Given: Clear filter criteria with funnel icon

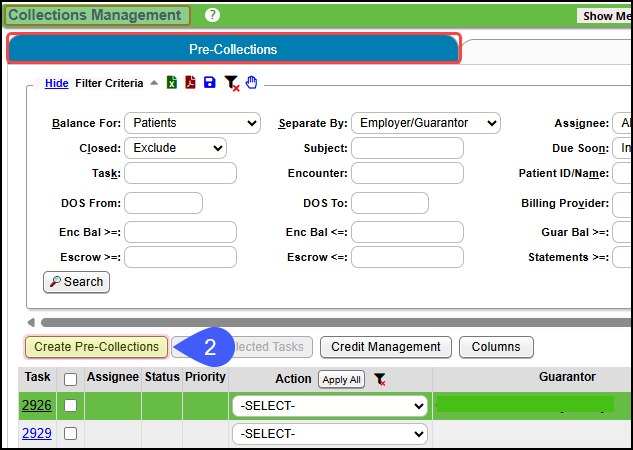Looking at the screenshot, I should (231, 84).
